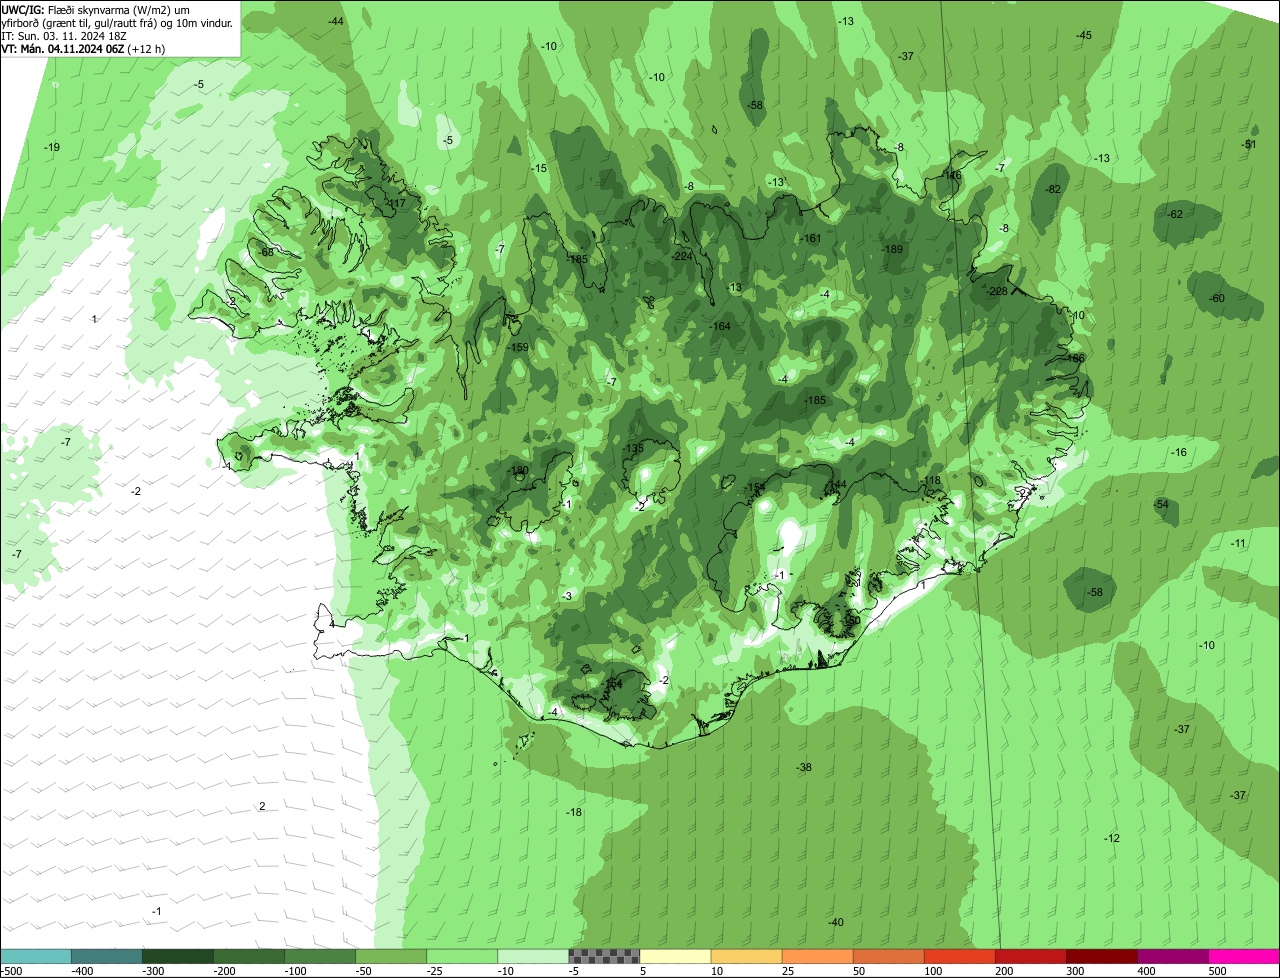Select the magenta swatch right of 500
Image resolution: width=1280 pixels, height=978 pixels.
(1244, 956)
